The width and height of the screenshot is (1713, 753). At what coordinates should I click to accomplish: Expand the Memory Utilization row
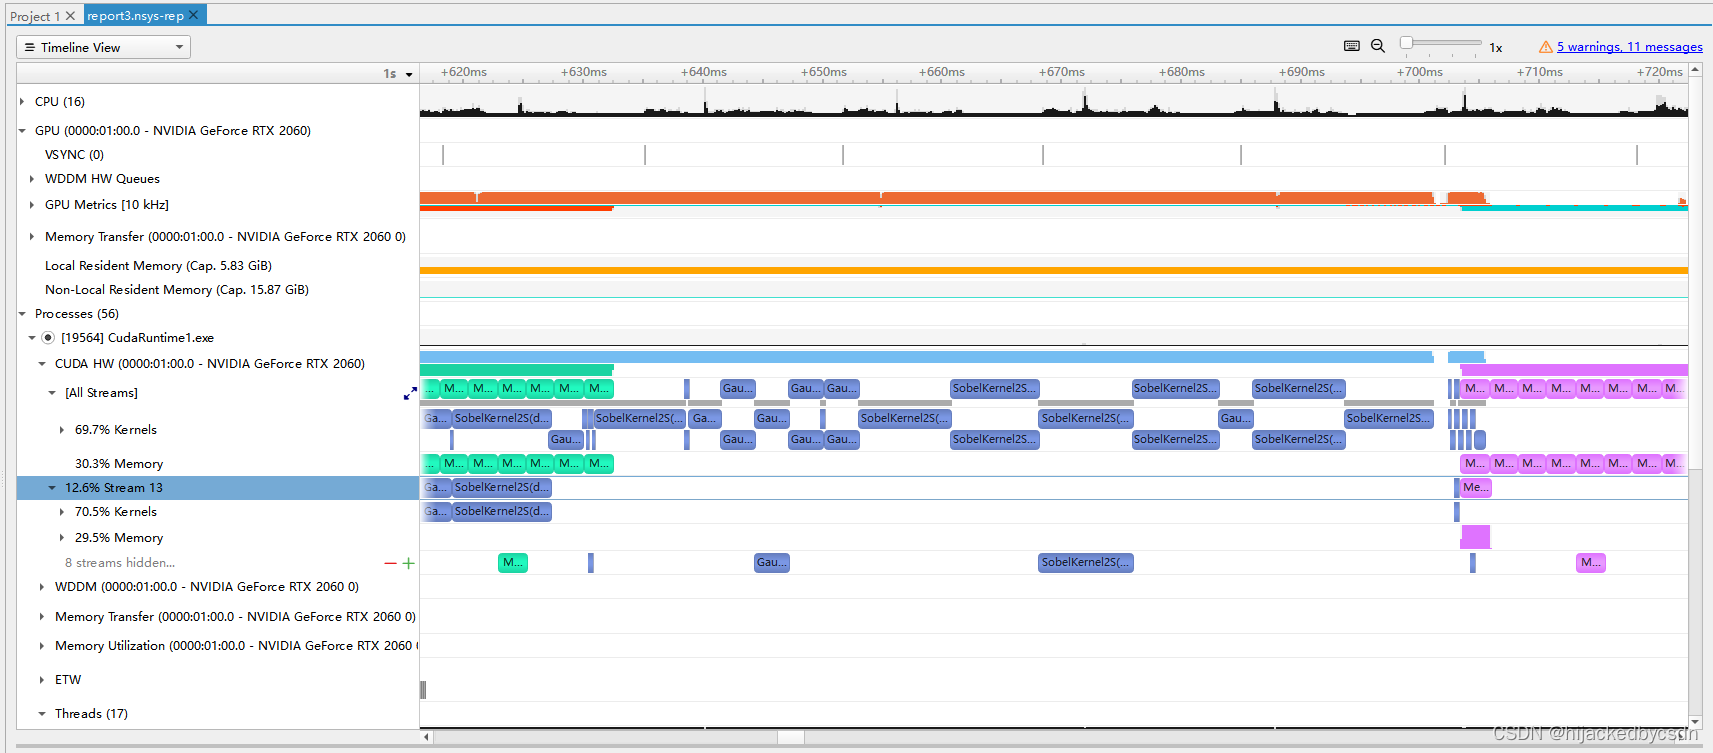42,646
